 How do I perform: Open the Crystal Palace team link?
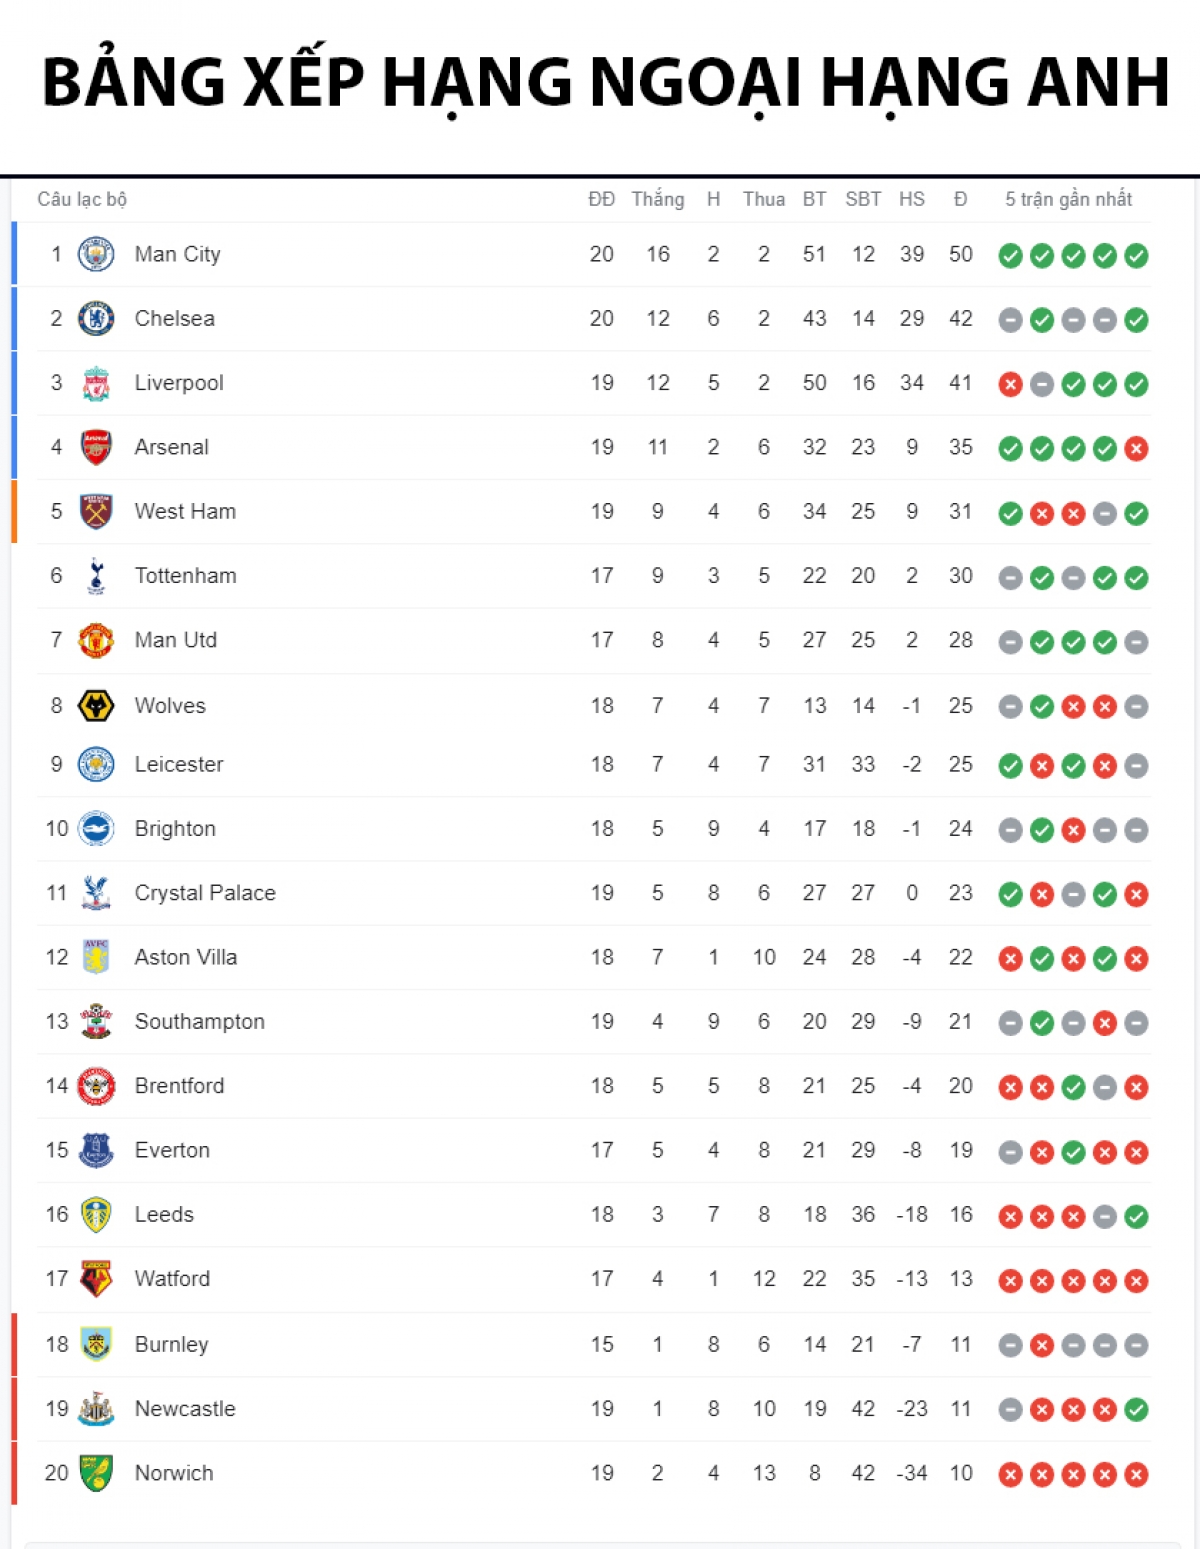pos(205,893)
